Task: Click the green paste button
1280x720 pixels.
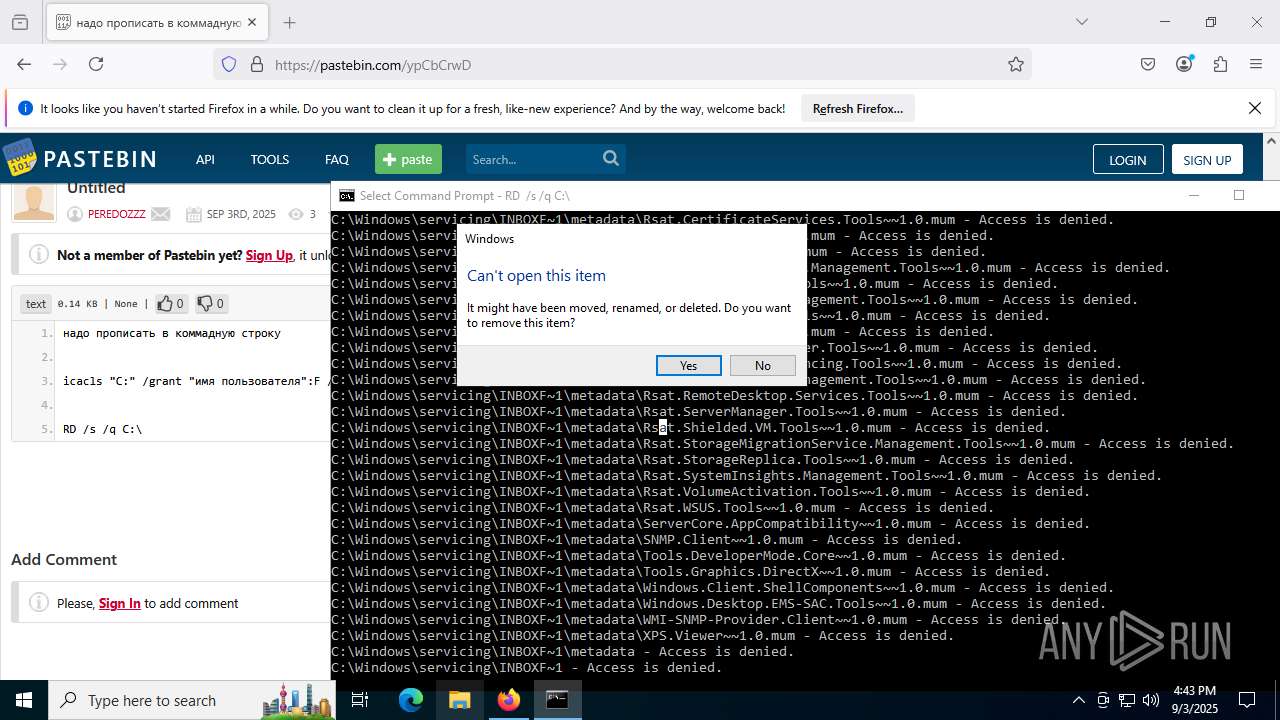Action: click(x=408, y=159)
